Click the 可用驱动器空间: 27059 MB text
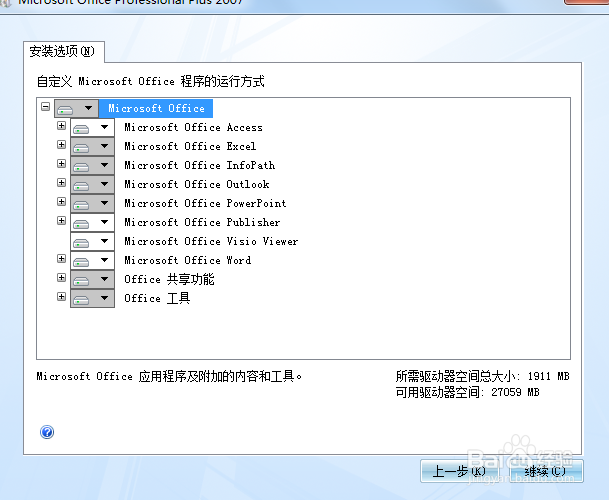 tap(468, 392)
